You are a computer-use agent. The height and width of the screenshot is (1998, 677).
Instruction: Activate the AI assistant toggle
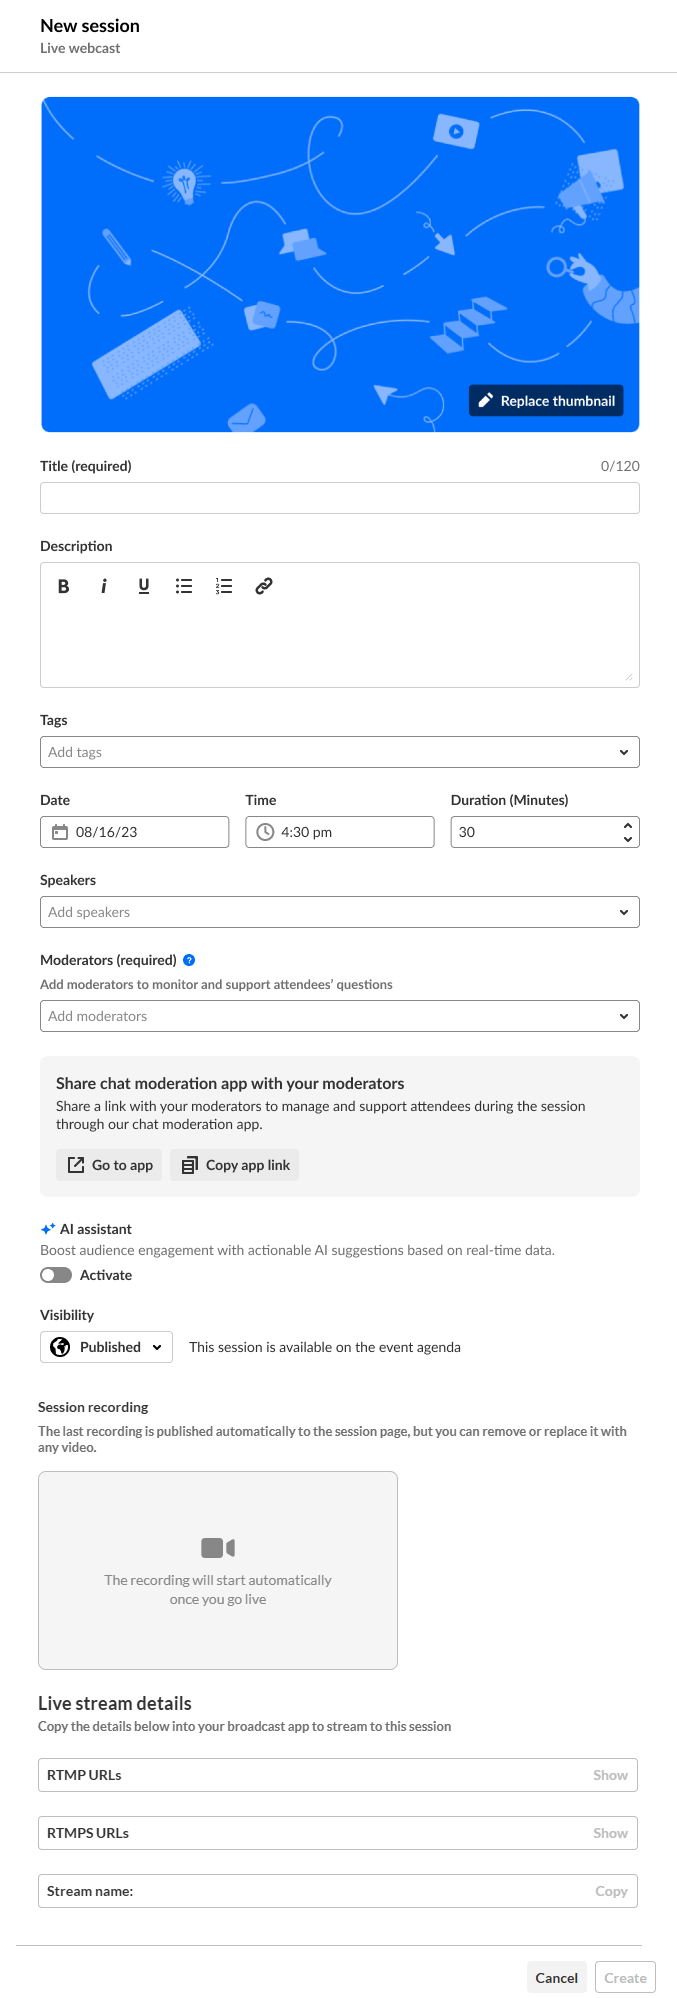coord(56,1275)
